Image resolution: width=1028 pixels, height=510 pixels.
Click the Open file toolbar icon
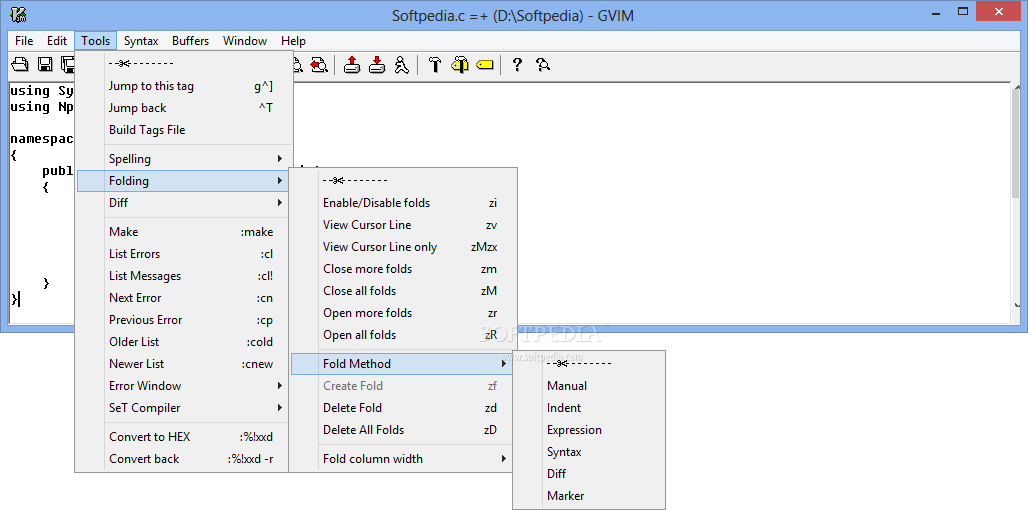[x=20, y=64]
